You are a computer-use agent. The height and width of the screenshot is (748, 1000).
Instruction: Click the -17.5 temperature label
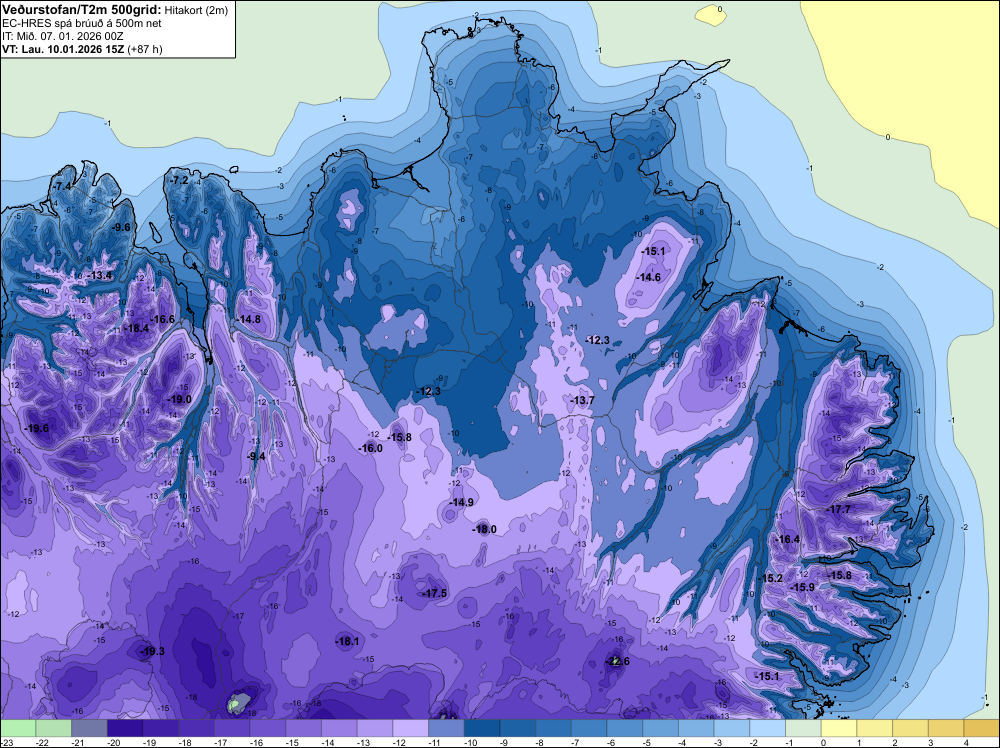click(x=435, y=593)
